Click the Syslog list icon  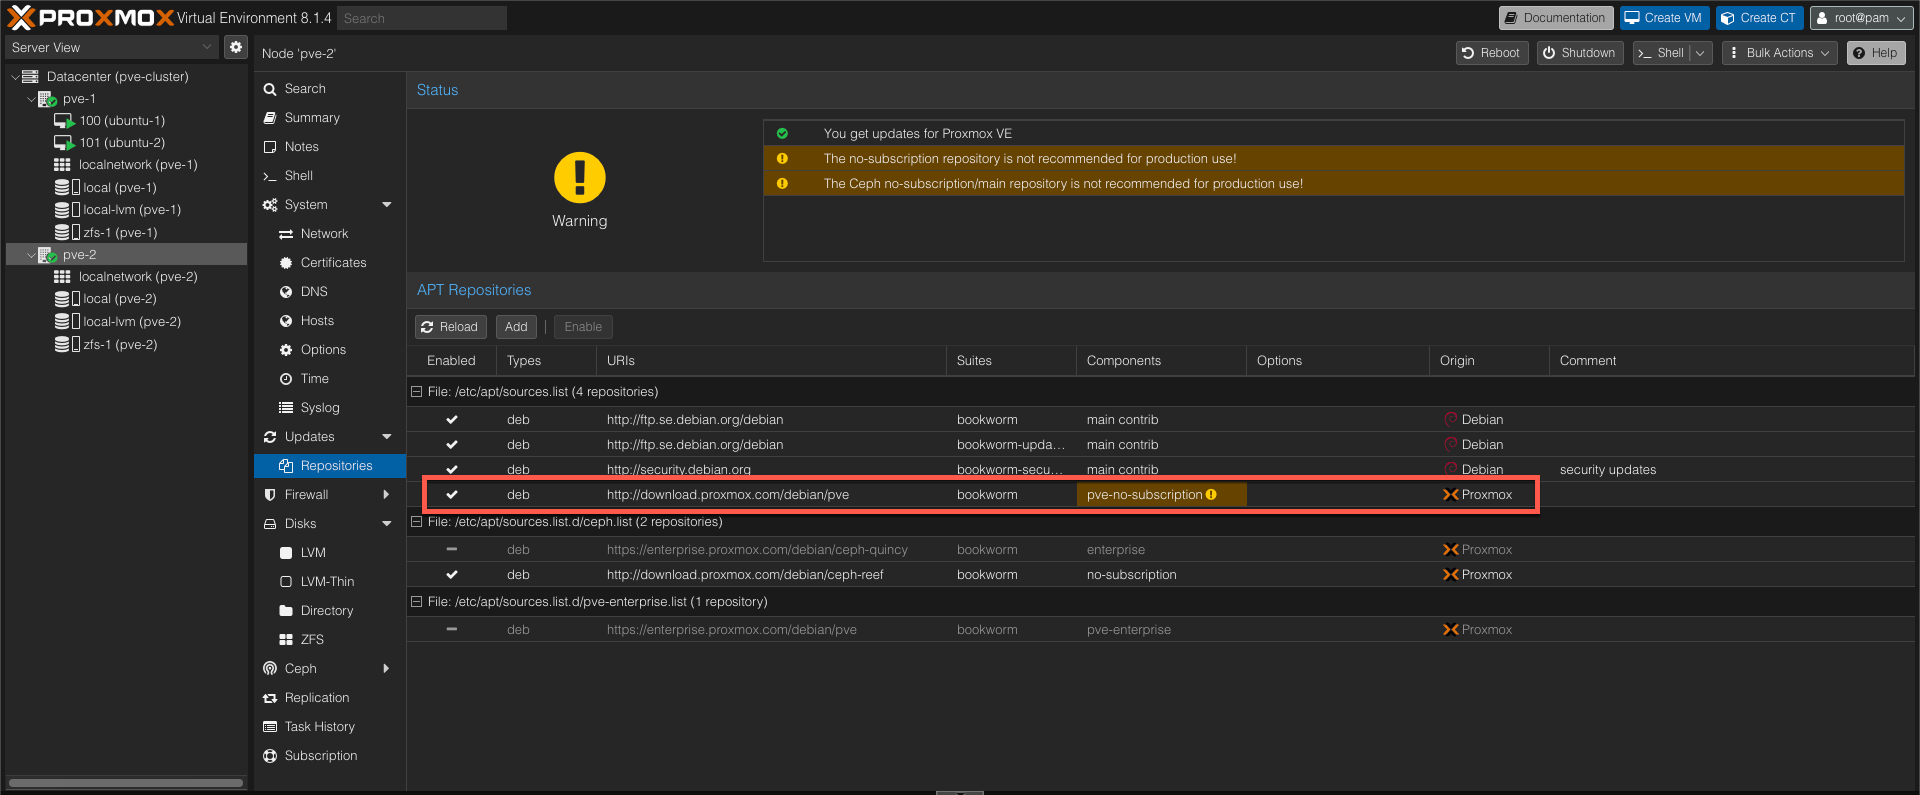point(286,408)
